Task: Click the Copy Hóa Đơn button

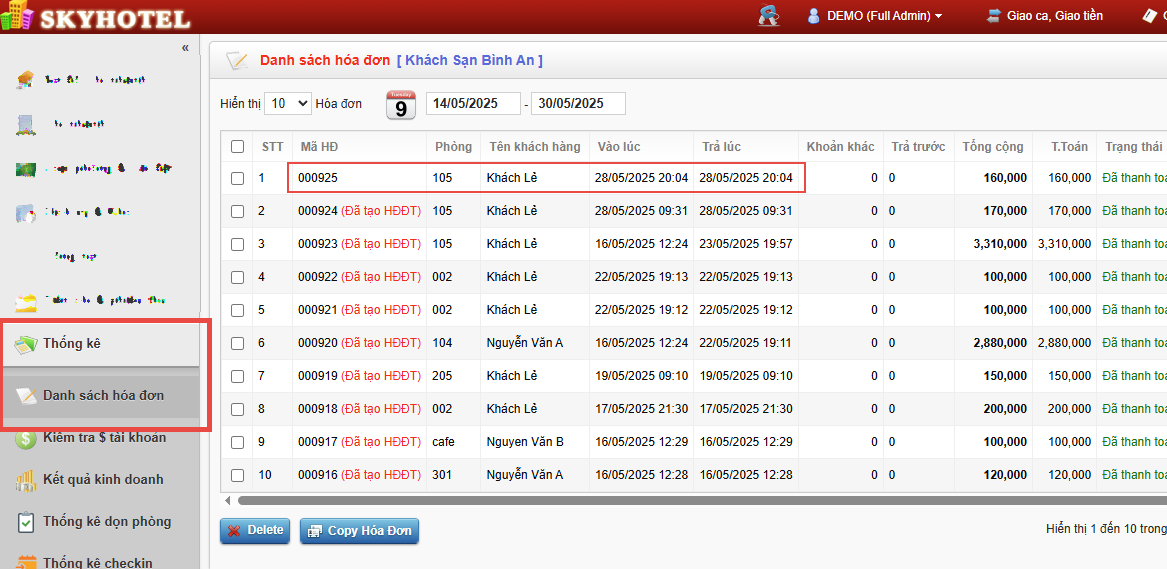Action: tap(359, 531)
